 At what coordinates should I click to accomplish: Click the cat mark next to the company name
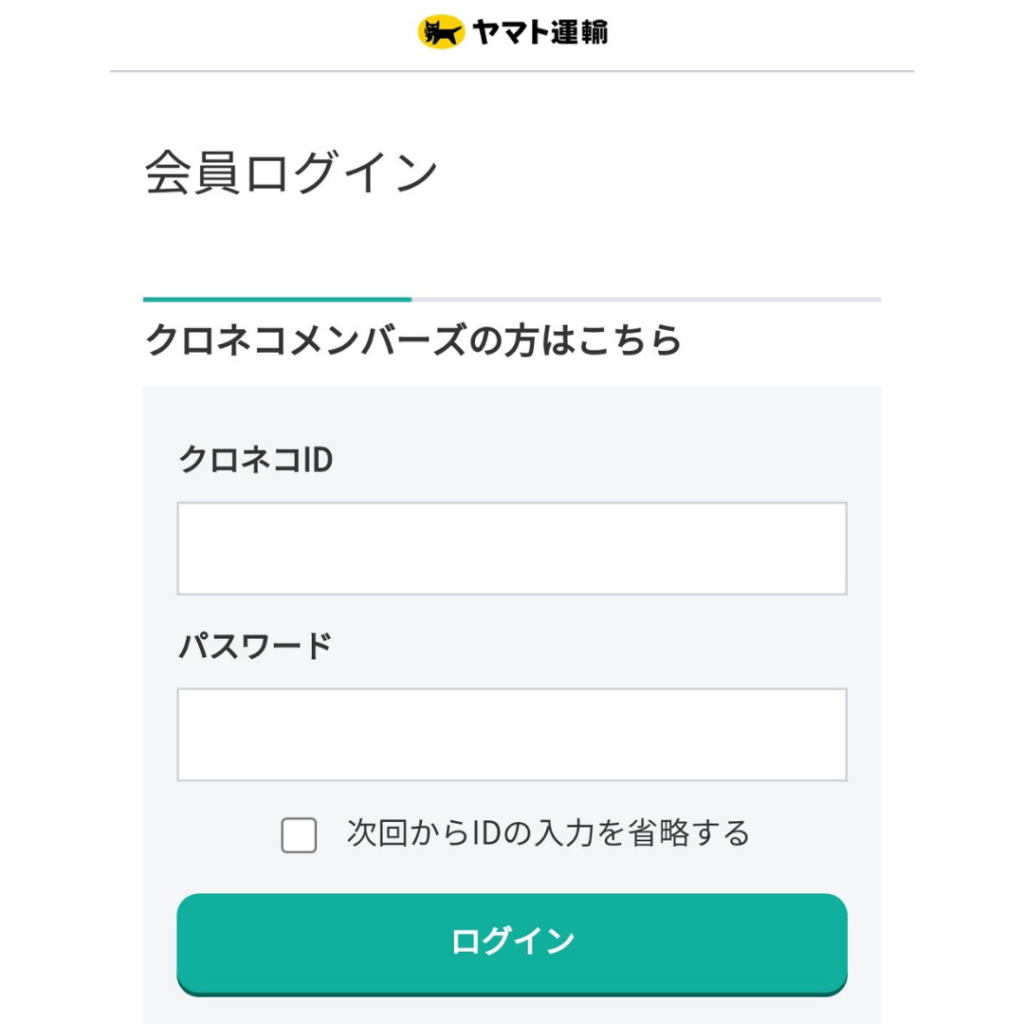[443, 30]
